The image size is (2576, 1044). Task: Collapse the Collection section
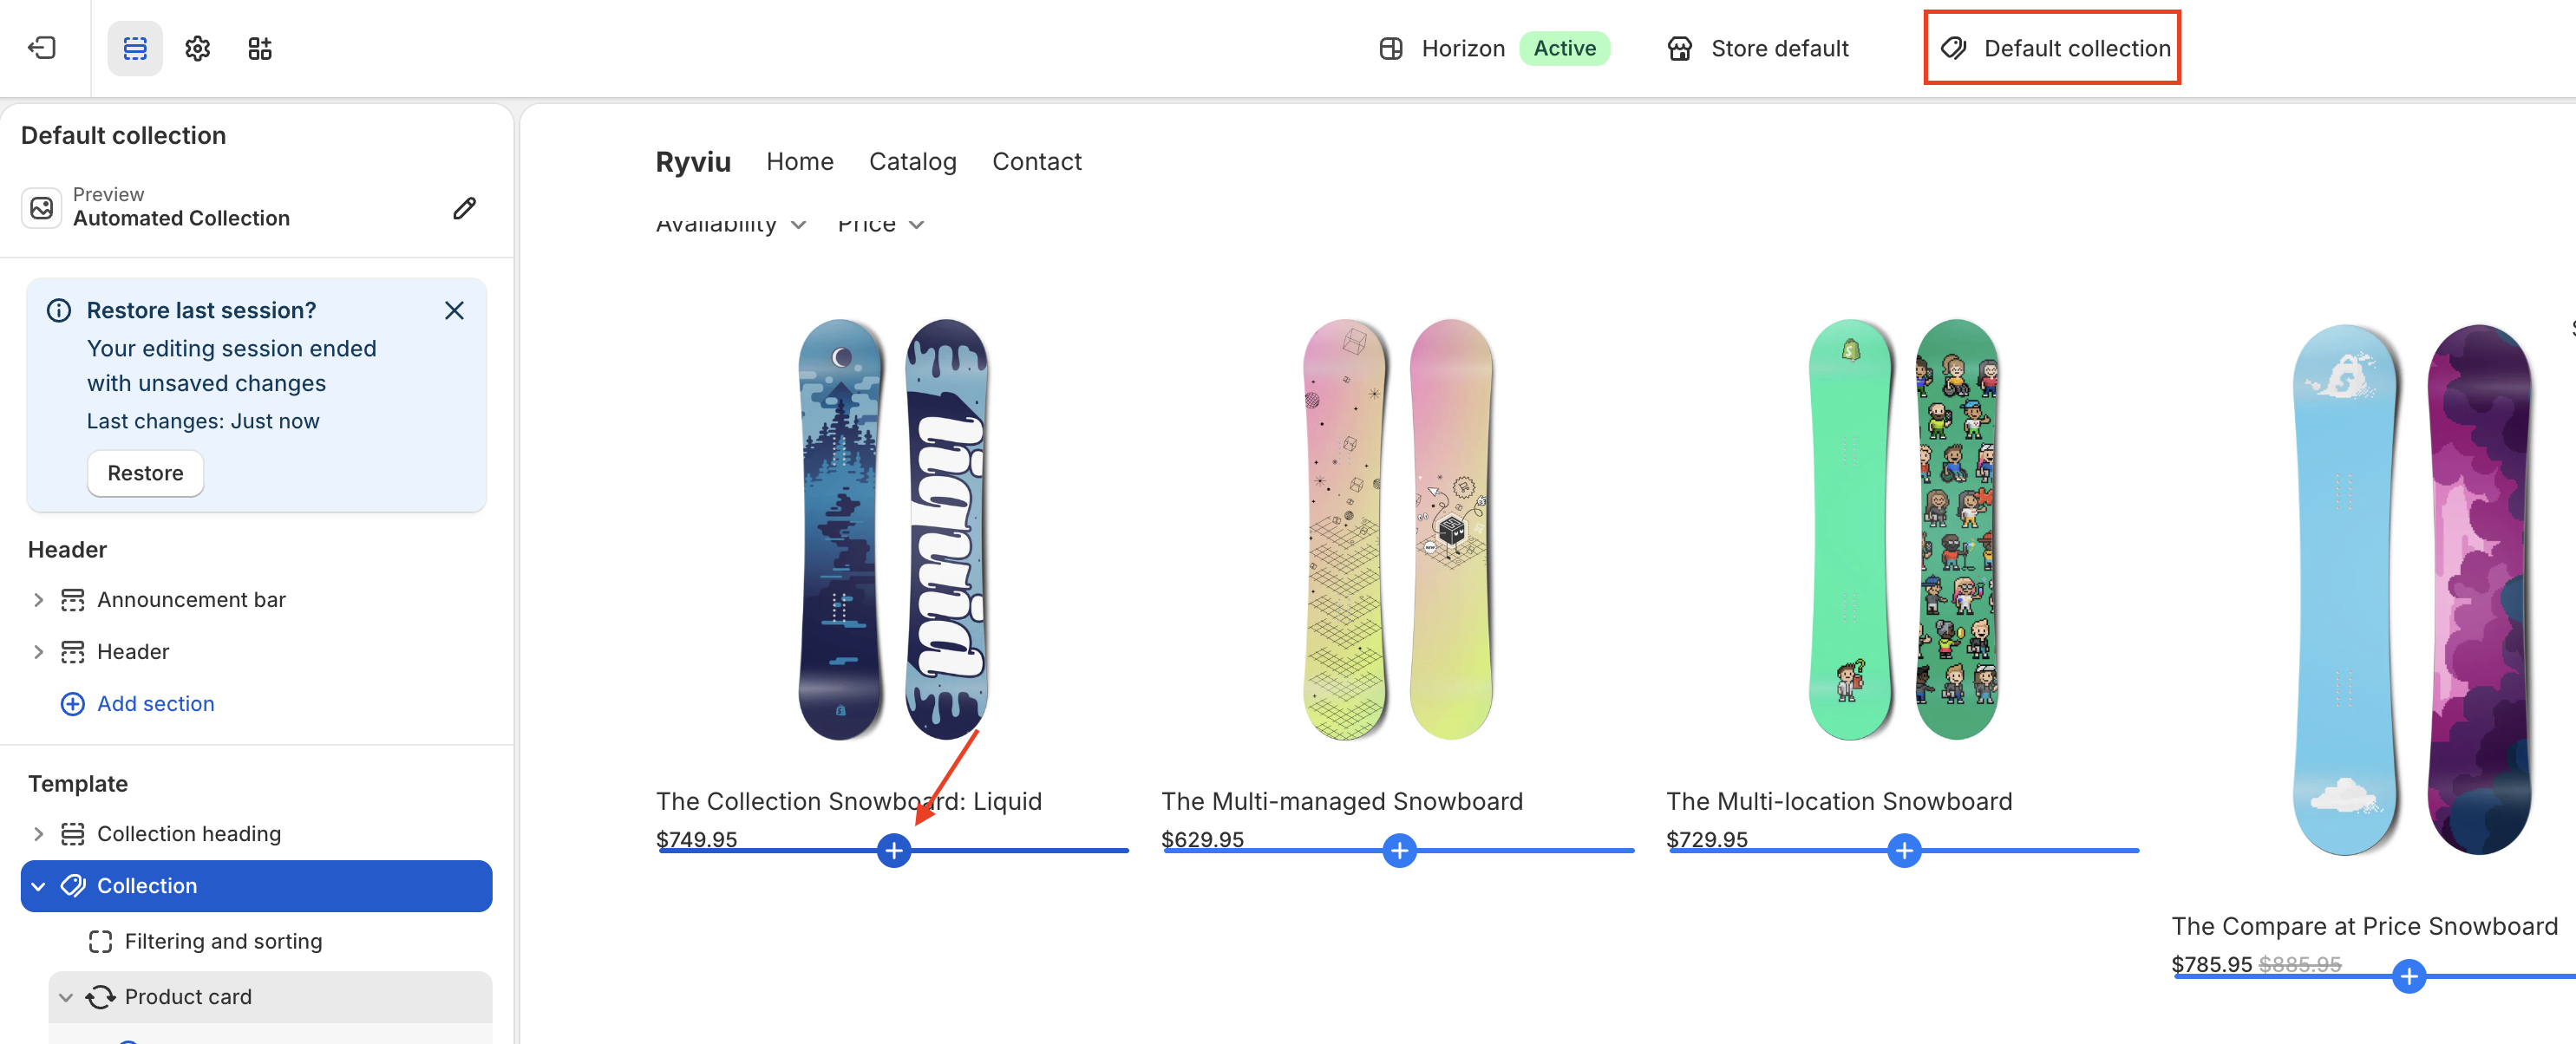(38, 886)
